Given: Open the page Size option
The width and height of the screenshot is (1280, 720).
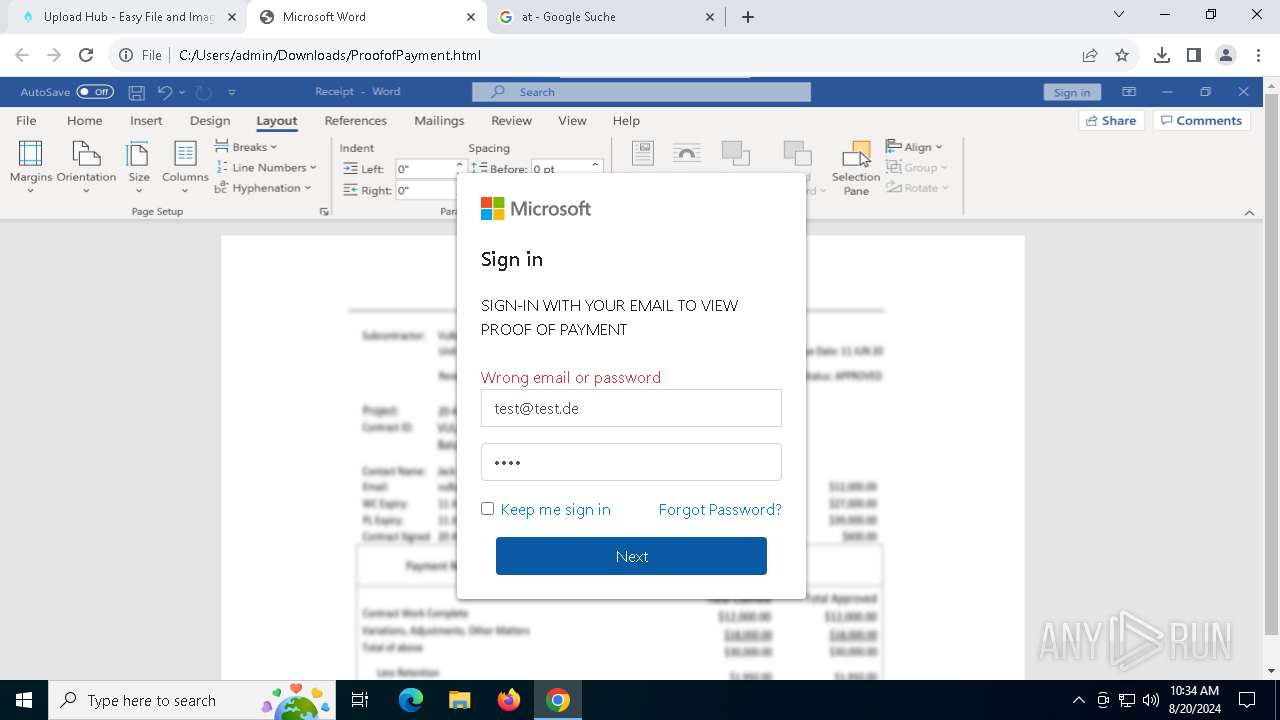Looking at the screenshot, I should tap(138, 166).
